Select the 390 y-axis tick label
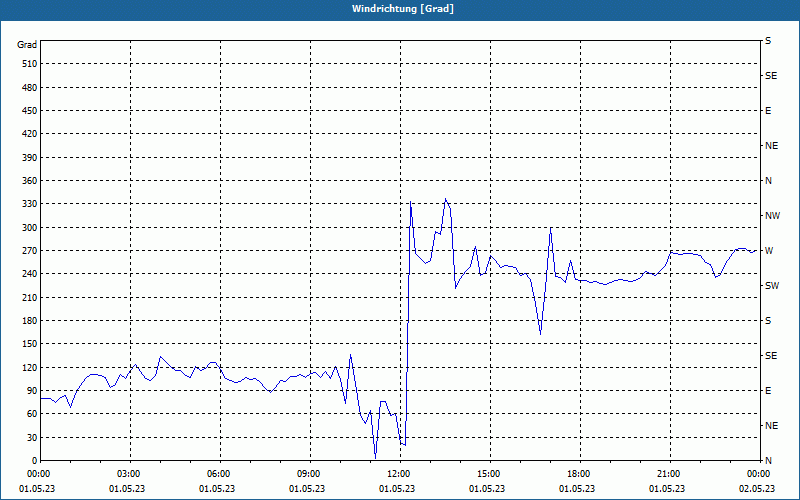Viewport: 800px width, 500px height. click(x=30, y=158)
